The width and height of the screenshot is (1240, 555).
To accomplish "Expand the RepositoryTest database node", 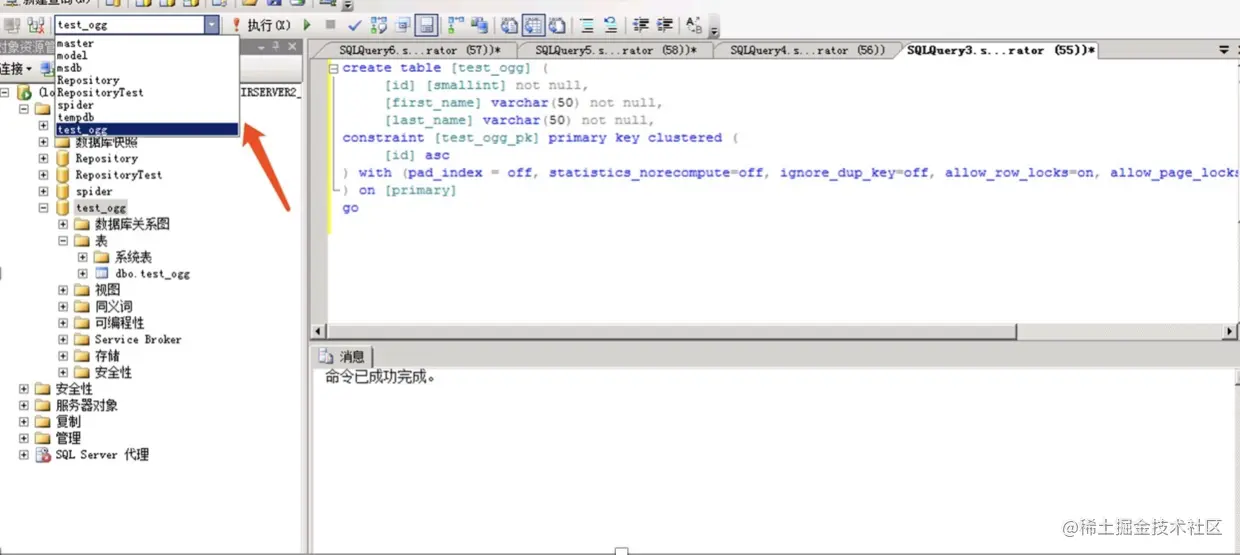I will 43,175.
